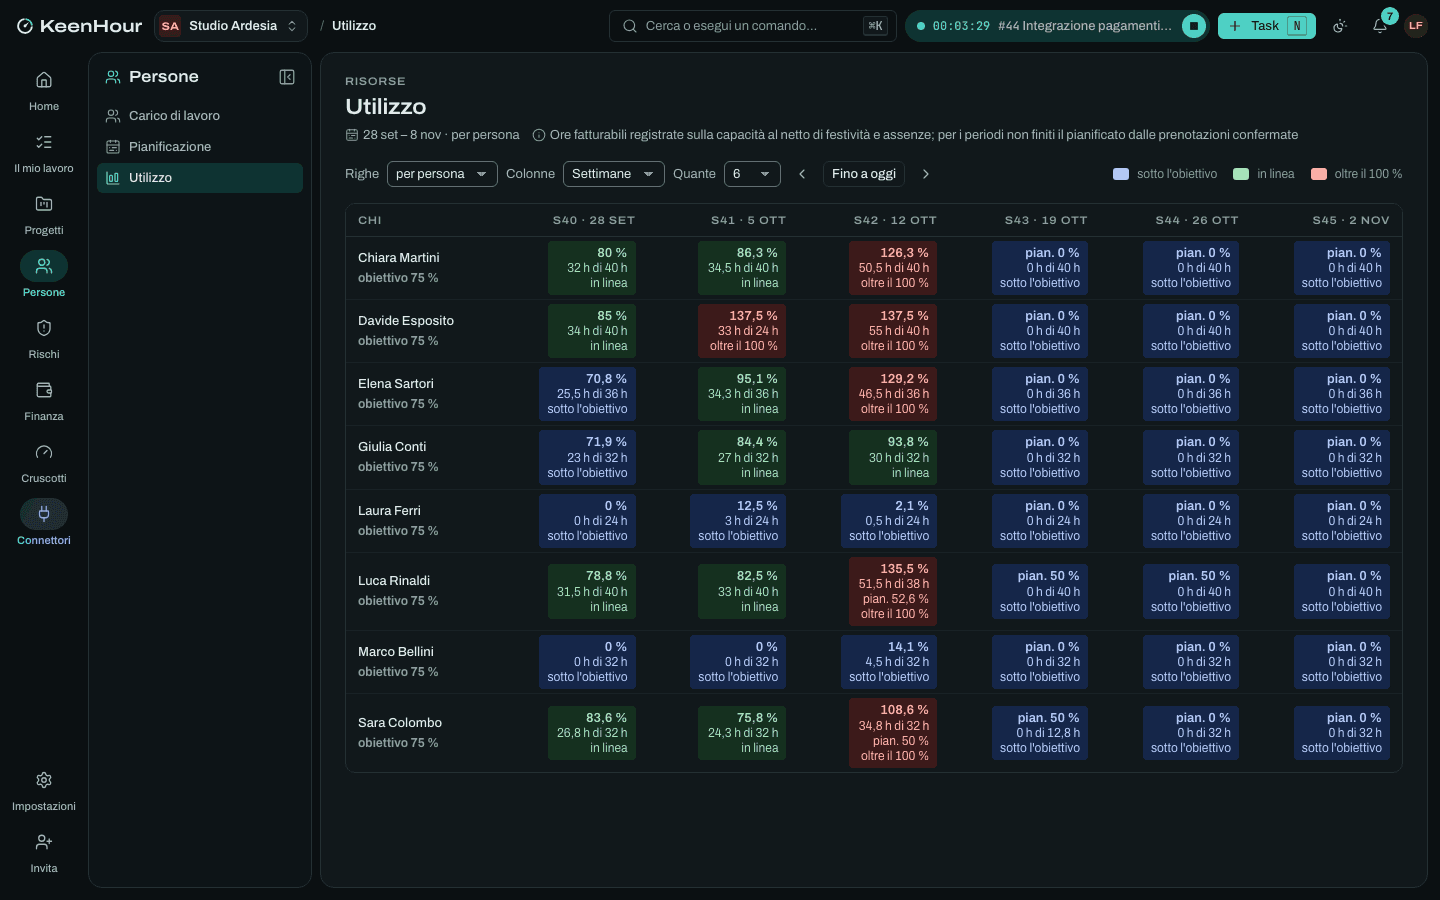Click the 'oltre il 100 %' legend swatch
Viewport: 1440px width, 900px height.
tap(1319, 174)
